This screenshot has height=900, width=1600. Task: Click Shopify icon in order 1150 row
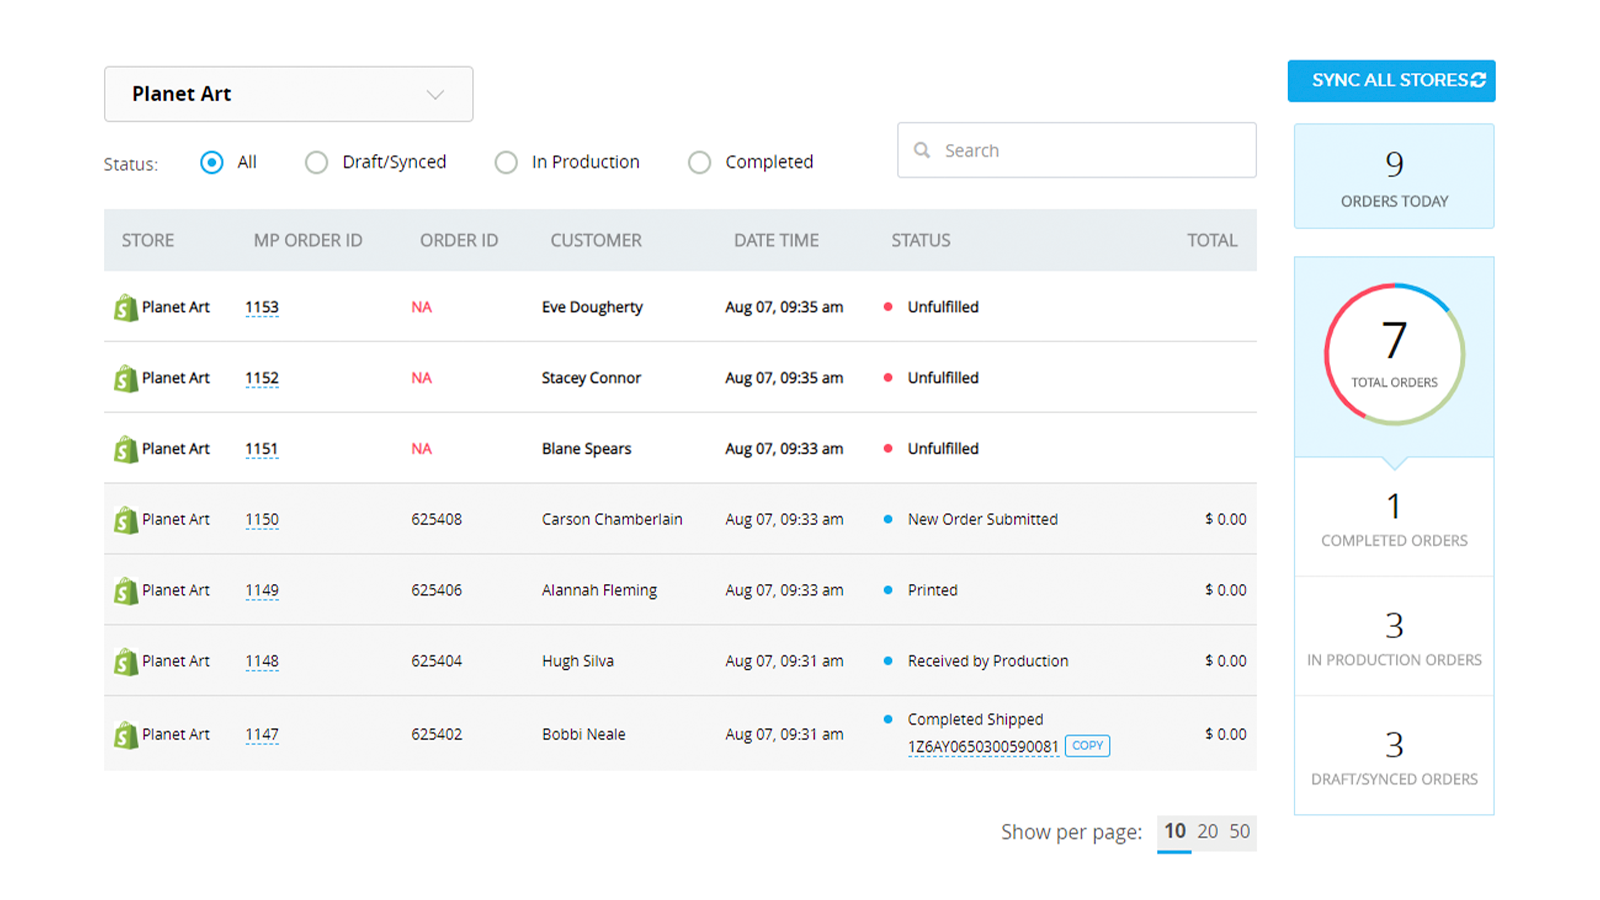pyautogui.click(x=125, y=520)
